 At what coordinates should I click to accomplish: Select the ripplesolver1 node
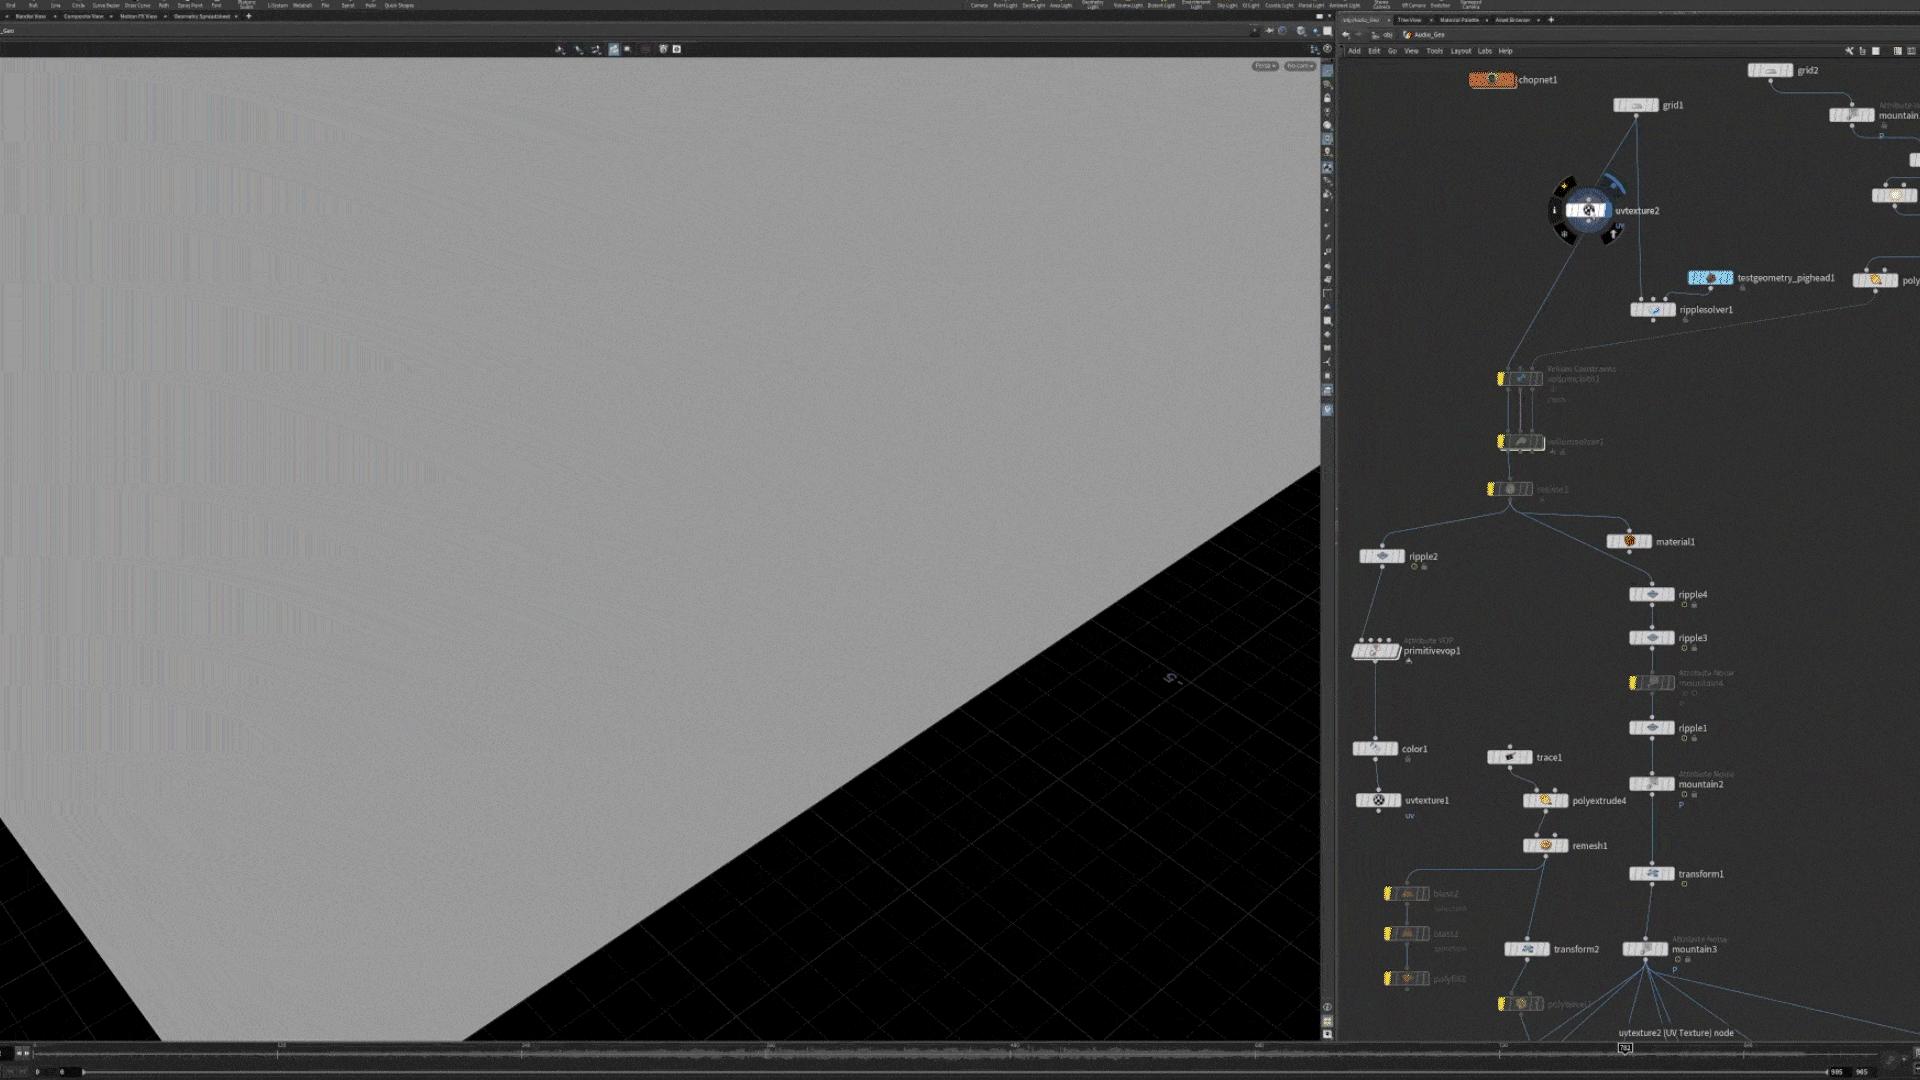[1653, 310]
